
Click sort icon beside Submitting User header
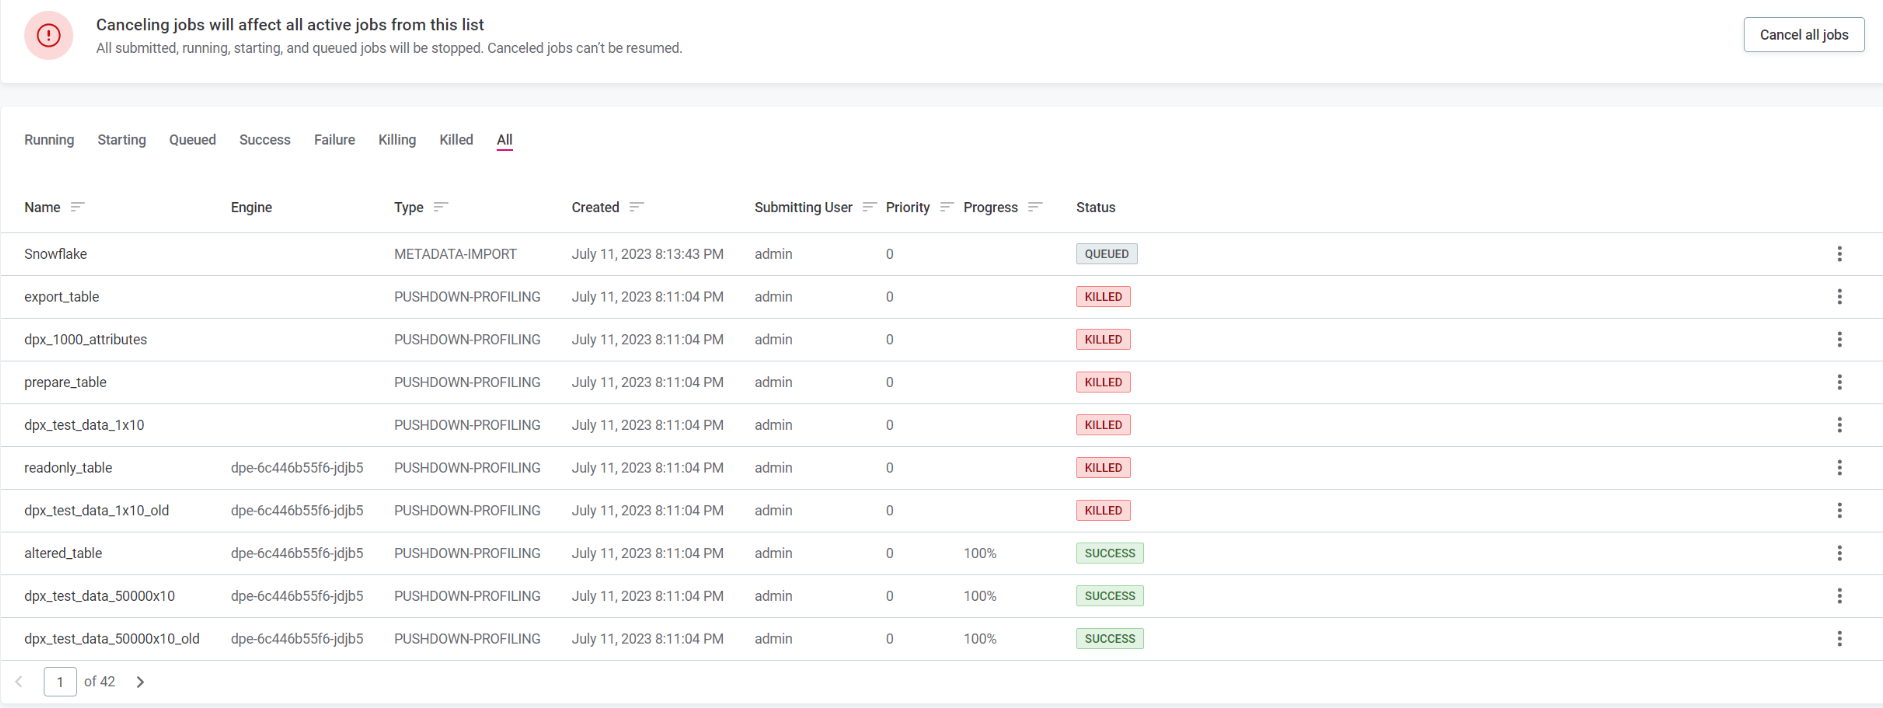pos(869,207)
